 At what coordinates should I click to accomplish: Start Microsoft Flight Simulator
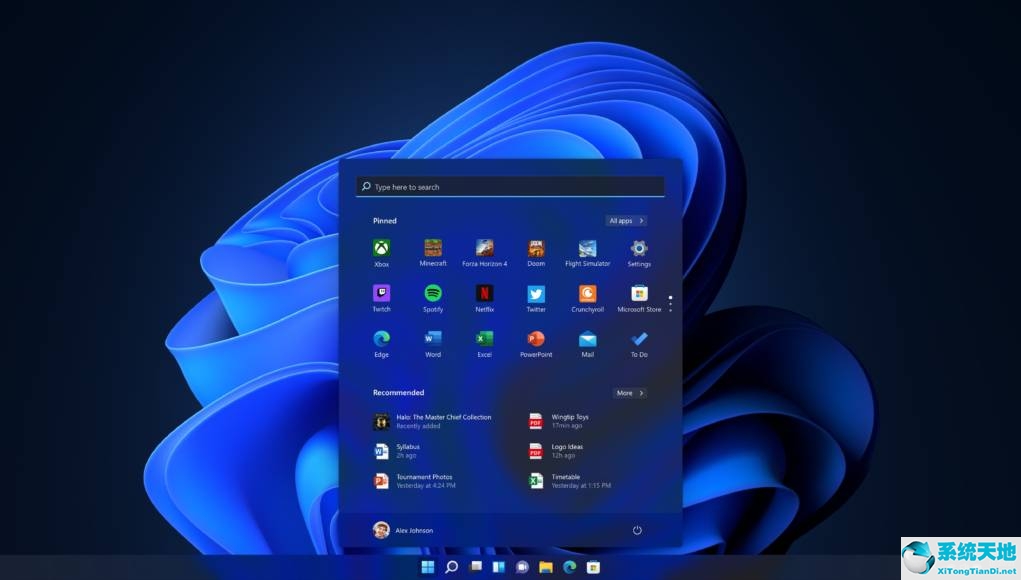[587, 250]
